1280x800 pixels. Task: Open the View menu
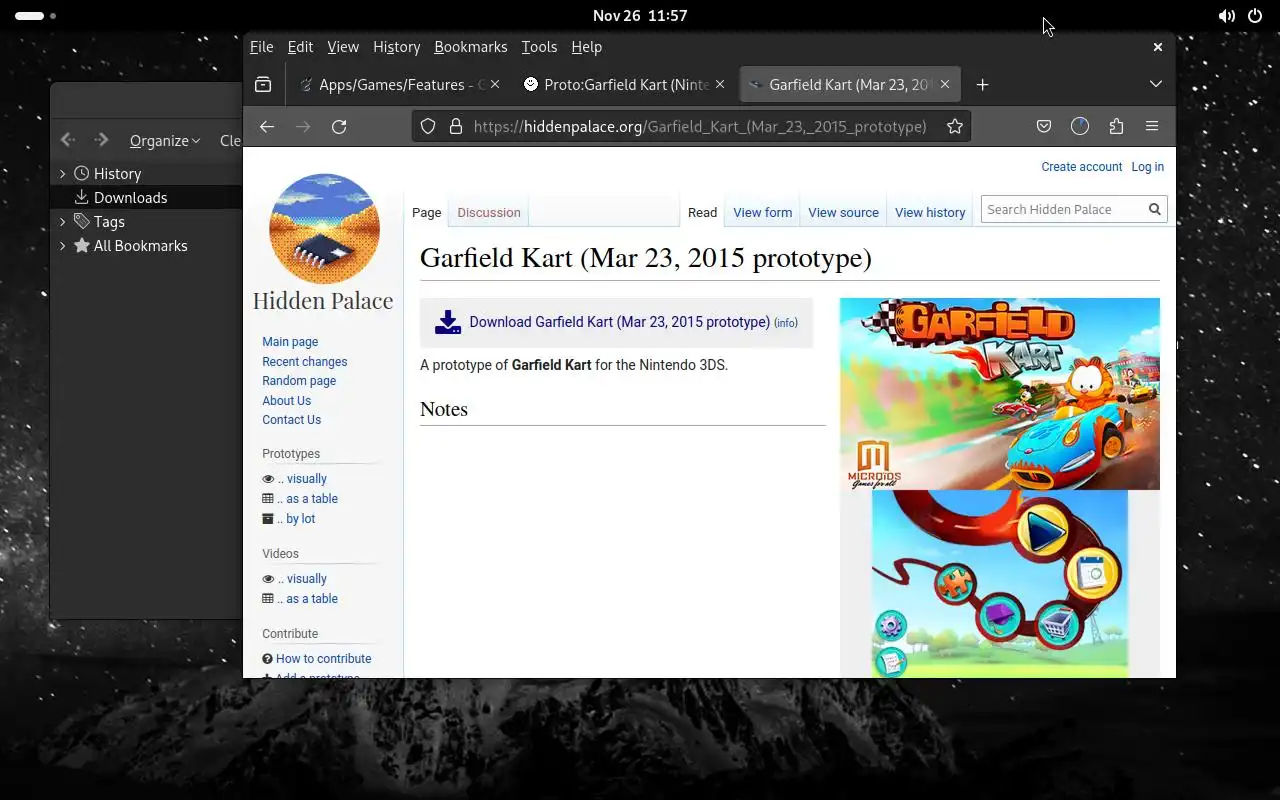point(343,47)
